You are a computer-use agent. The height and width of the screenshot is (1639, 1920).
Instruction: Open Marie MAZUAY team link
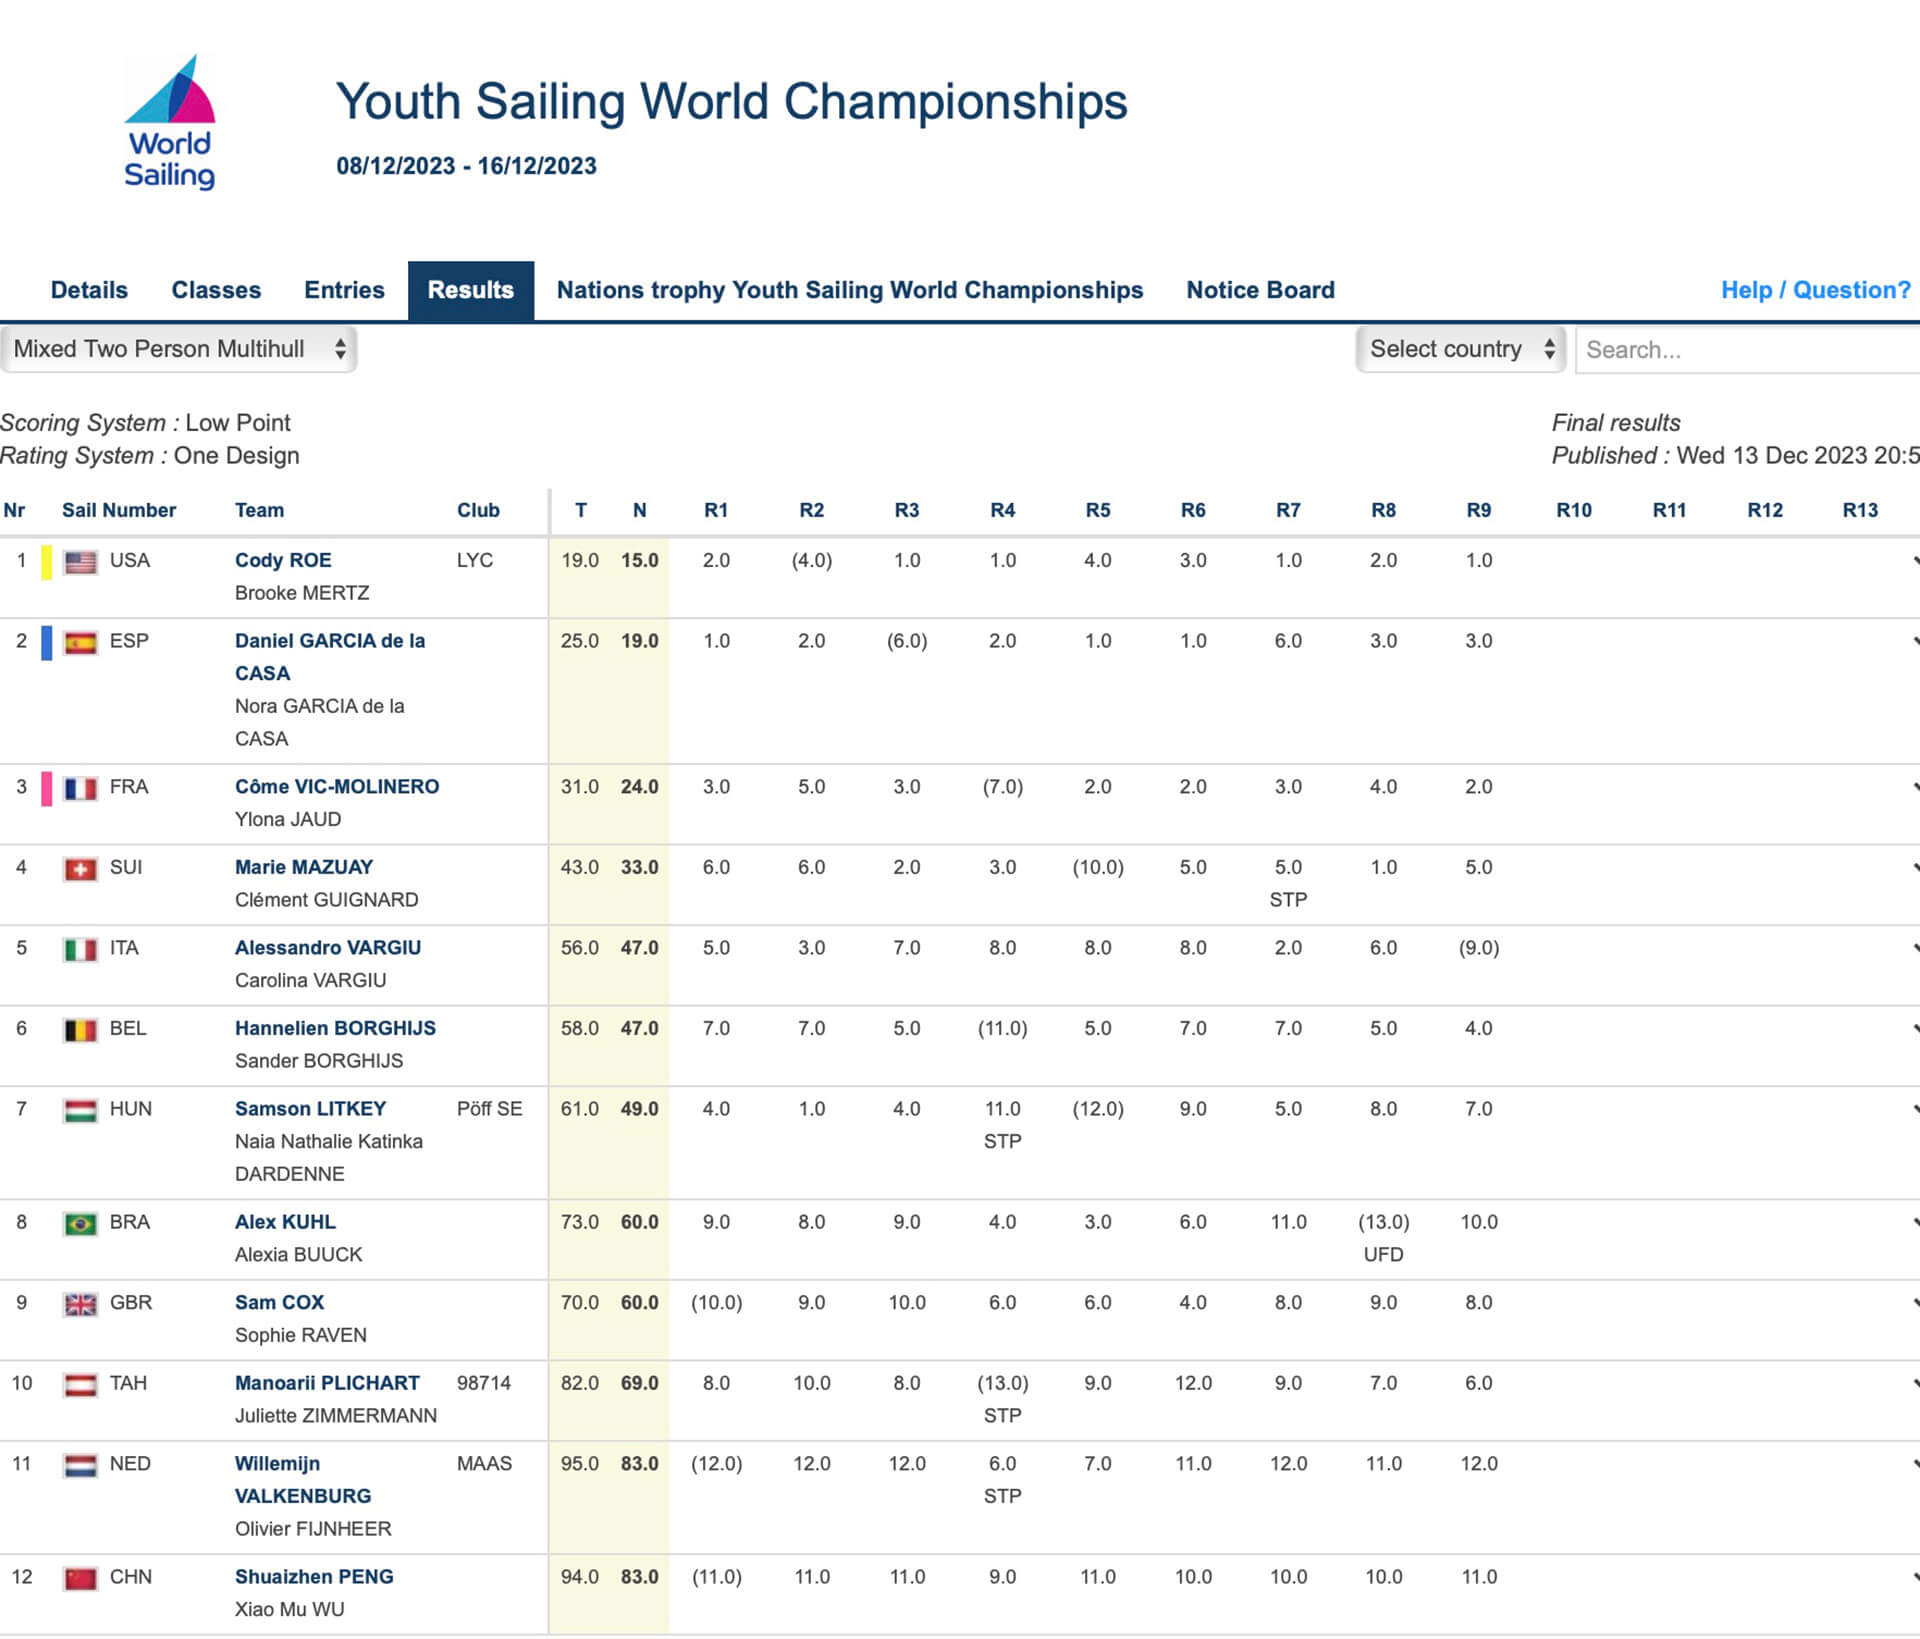pyautogui.click(x=303, y=867)
